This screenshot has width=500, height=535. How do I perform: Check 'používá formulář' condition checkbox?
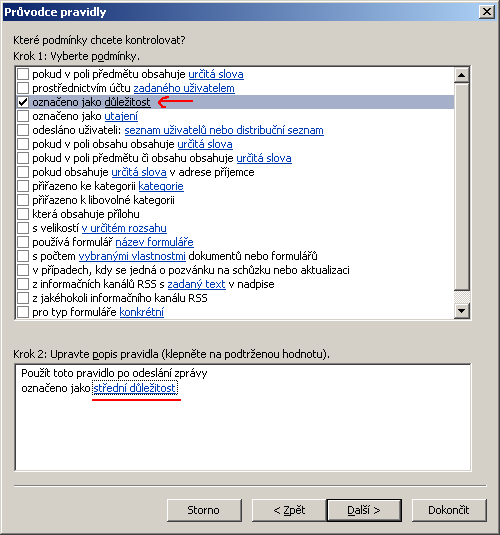(23, 242)
